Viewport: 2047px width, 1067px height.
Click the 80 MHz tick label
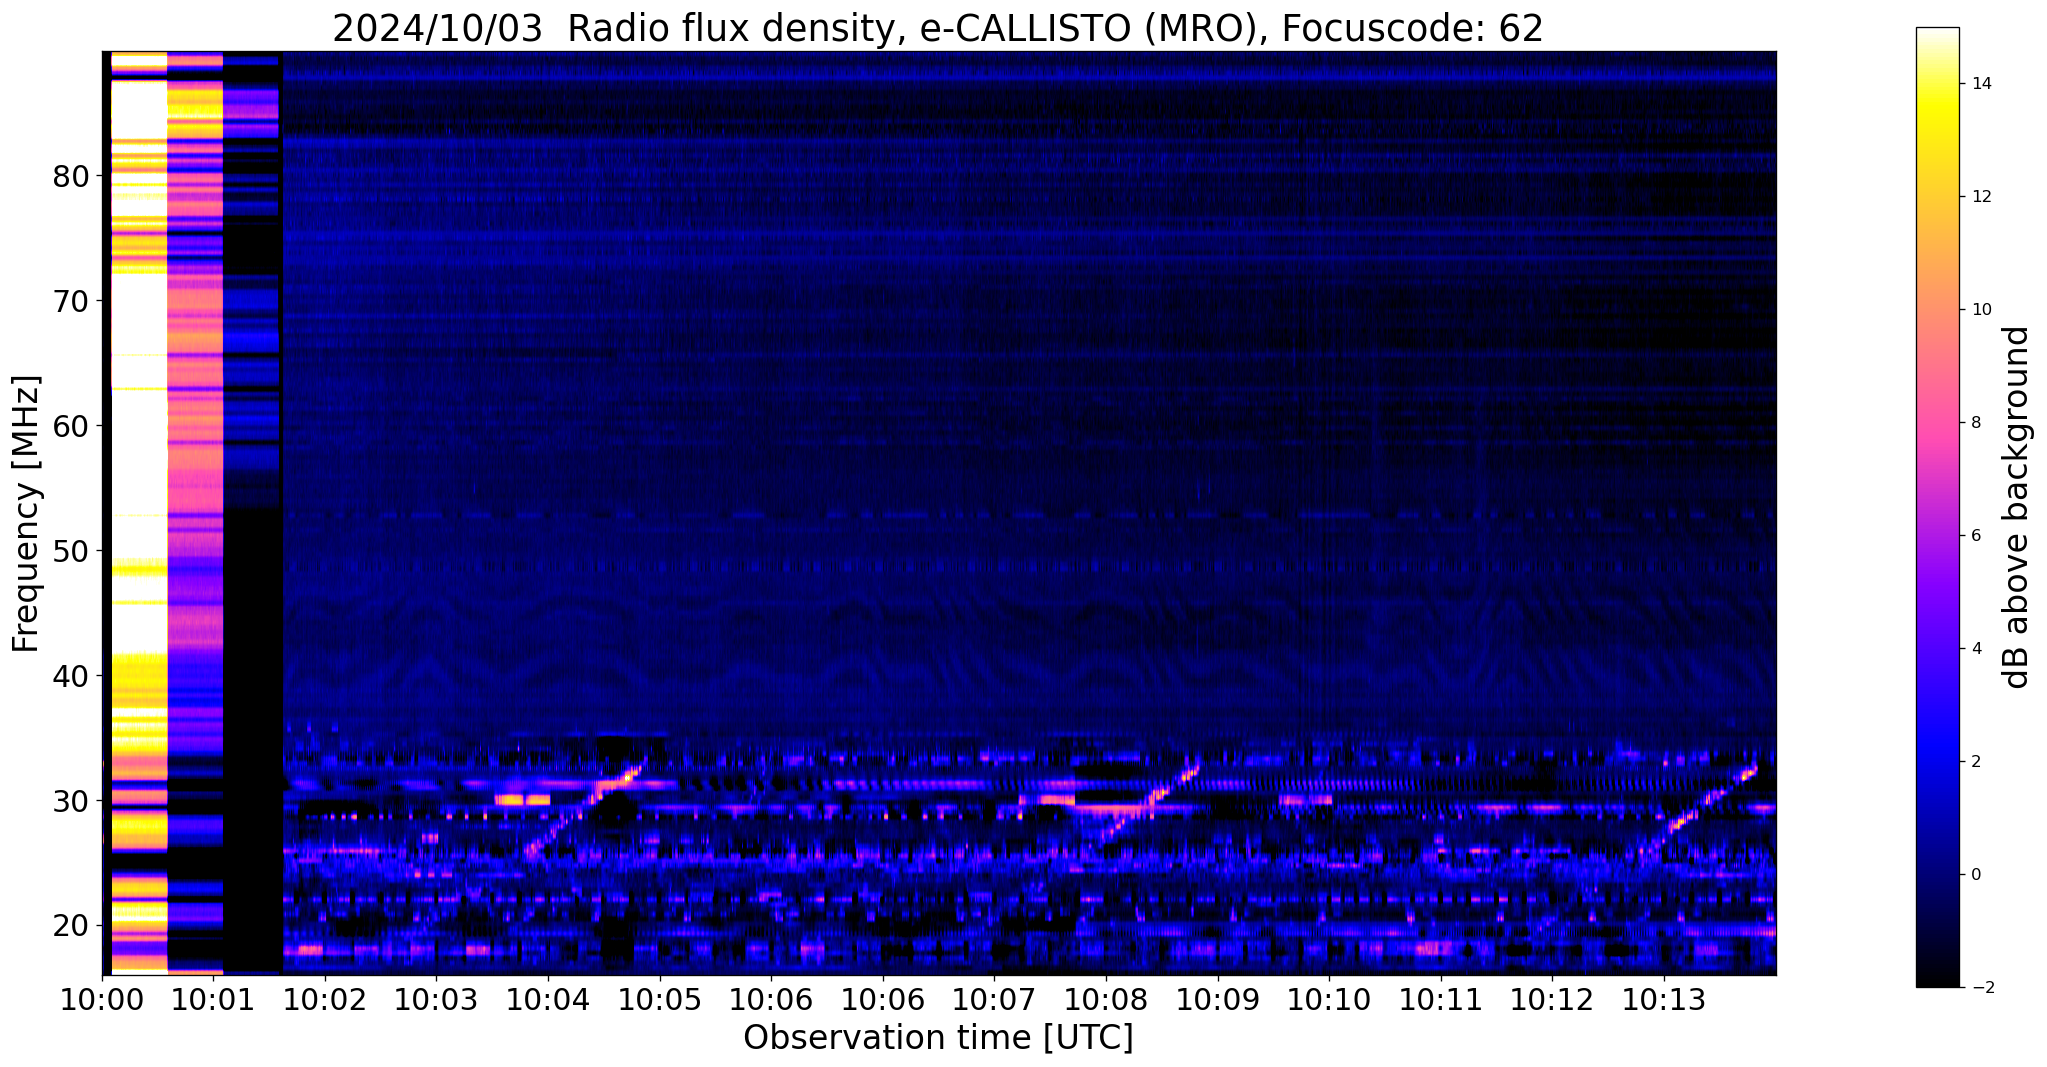(71, 177)
